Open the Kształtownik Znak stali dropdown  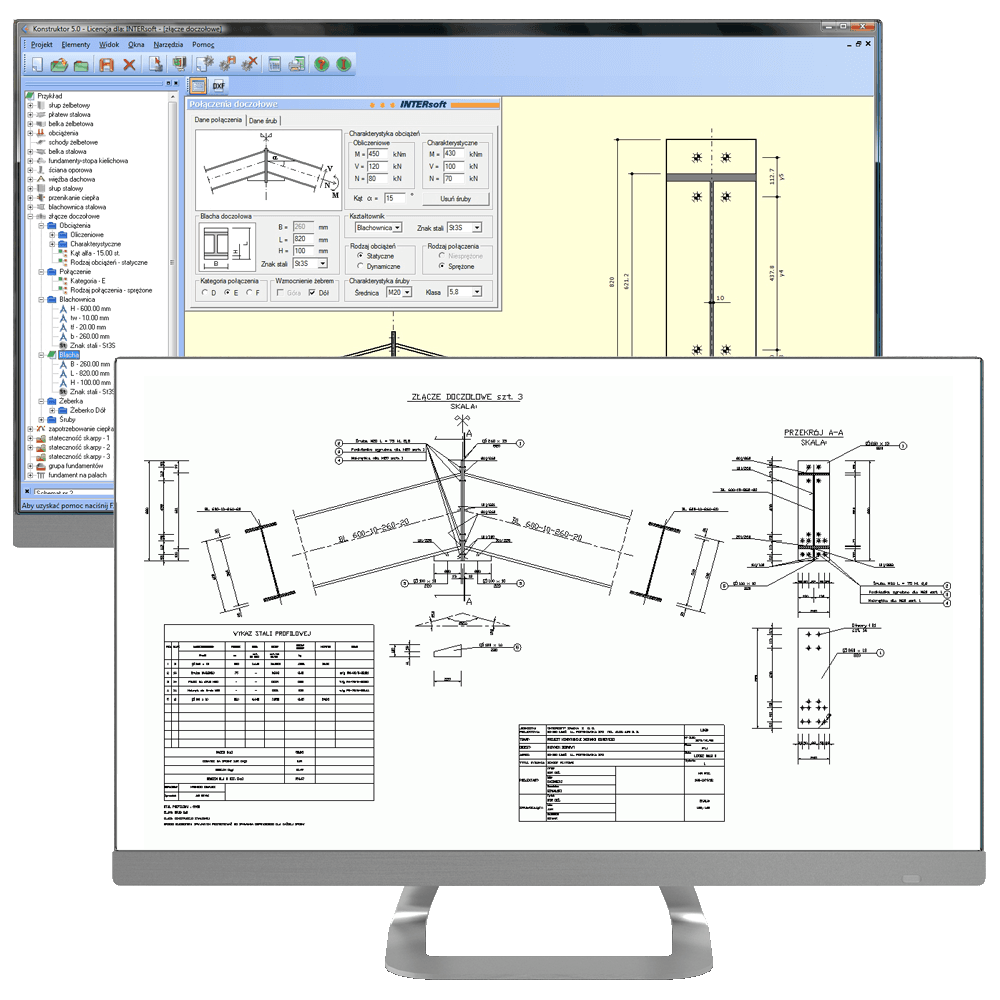[x=464, y=228]
